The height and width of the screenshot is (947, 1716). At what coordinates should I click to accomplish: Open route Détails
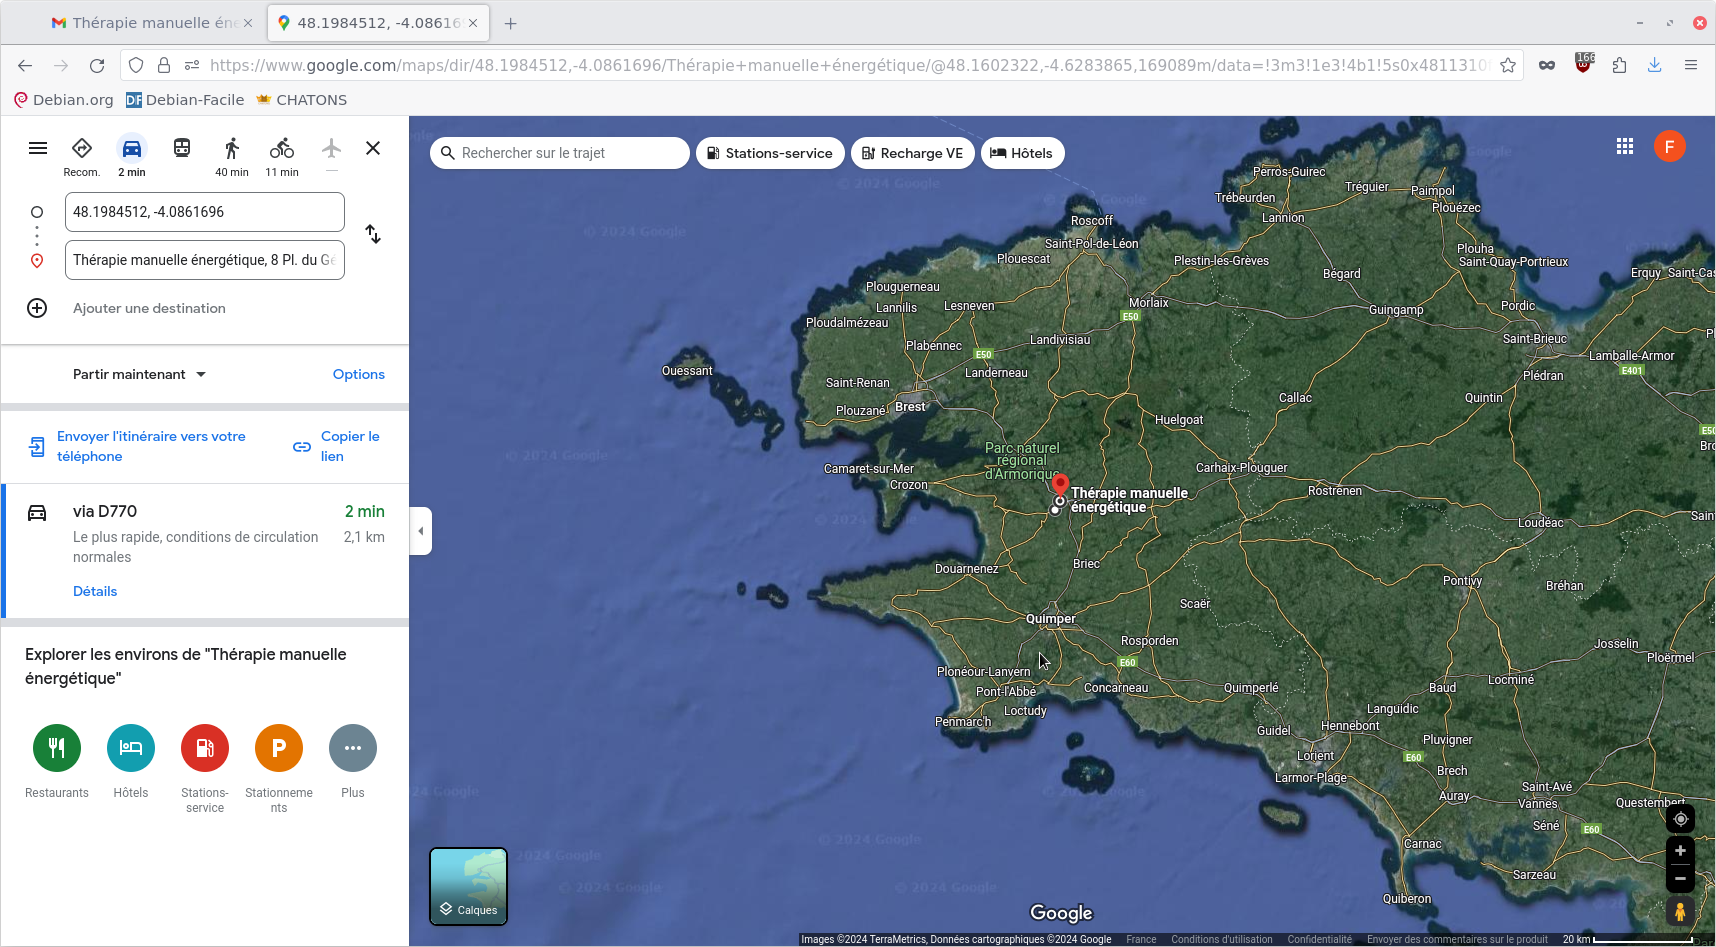point(95,591)
